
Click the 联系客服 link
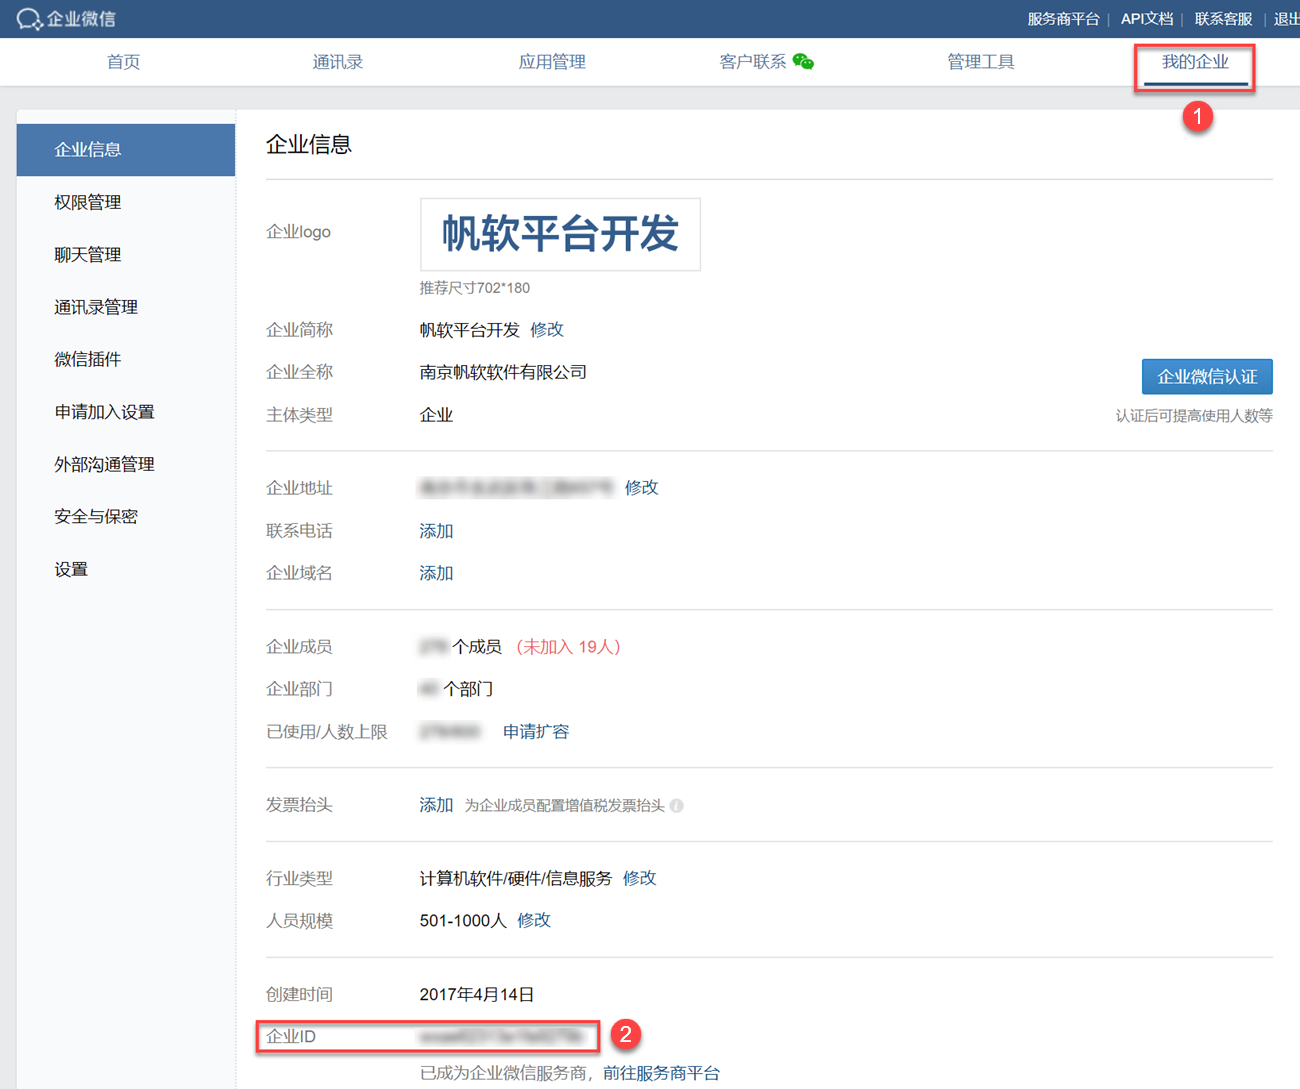[1224, 19]
